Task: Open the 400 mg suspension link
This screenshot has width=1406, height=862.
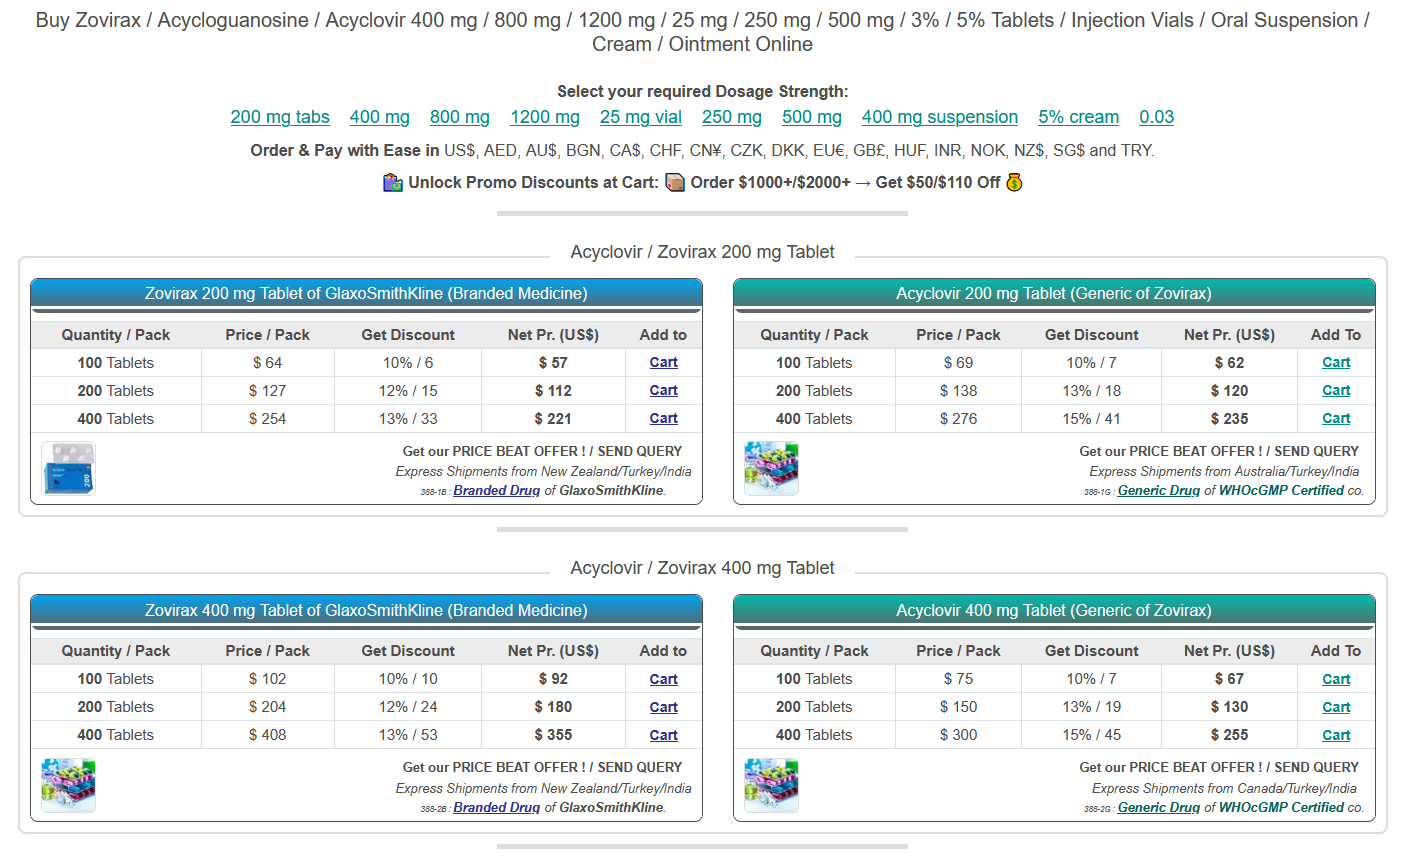Action: pyautogui.click(x=940, y=117)
